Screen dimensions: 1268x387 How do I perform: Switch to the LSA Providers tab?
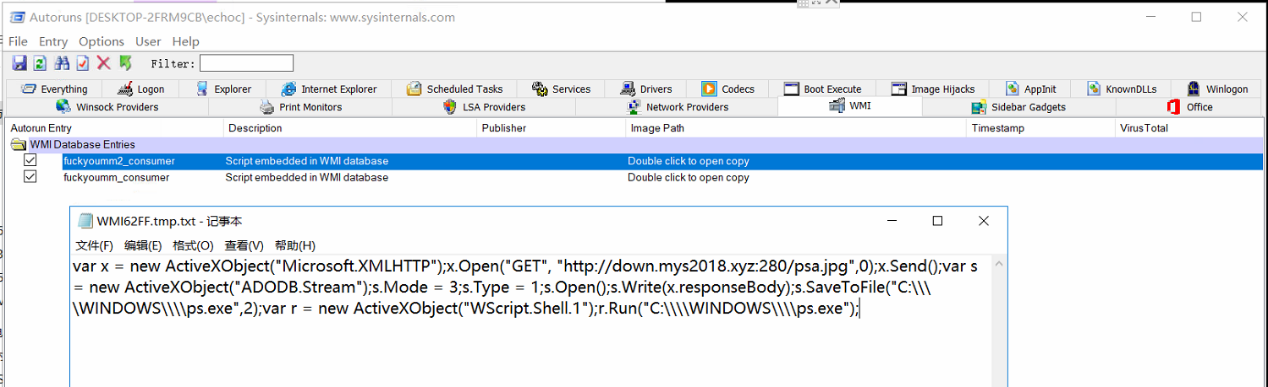pos(484,107)
